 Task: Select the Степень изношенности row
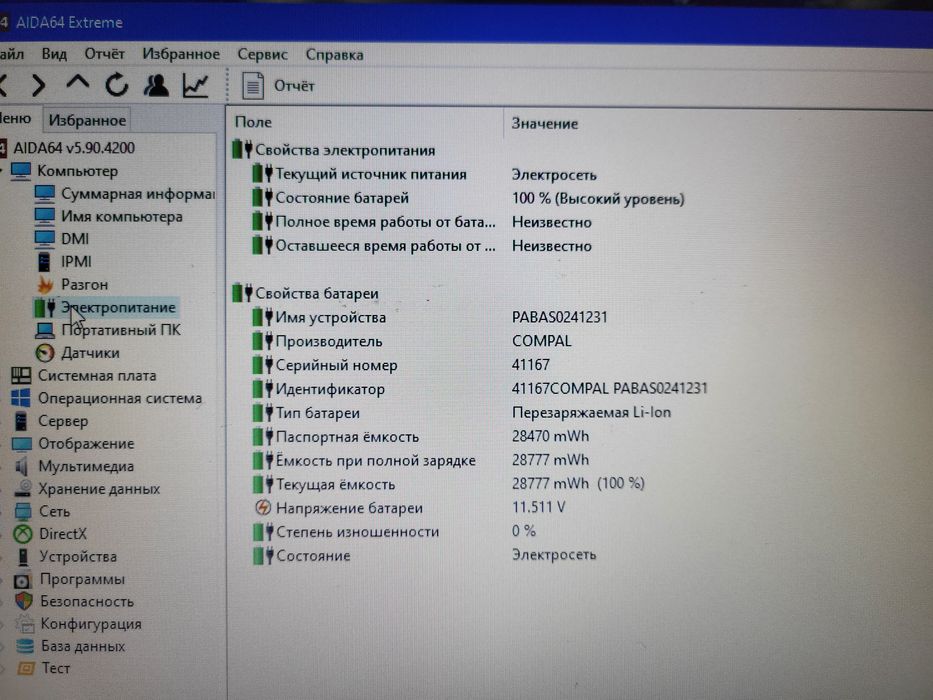click(x=358, y=532)
